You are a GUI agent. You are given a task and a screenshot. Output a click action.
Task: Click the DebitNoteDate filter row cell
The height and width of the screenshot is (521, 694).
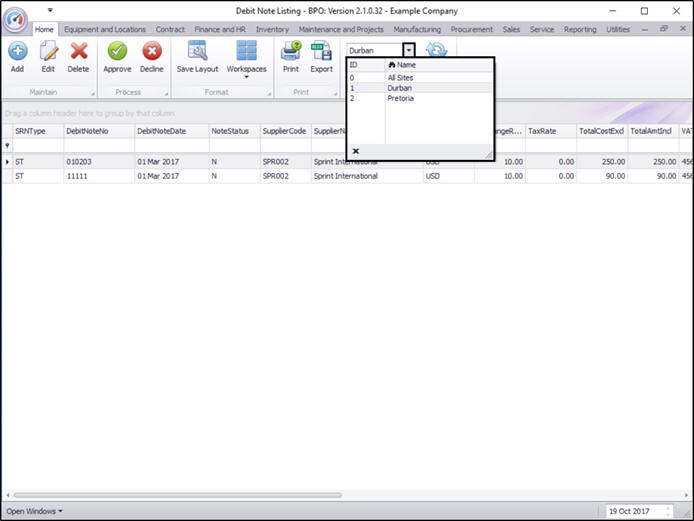coord(172,145)
